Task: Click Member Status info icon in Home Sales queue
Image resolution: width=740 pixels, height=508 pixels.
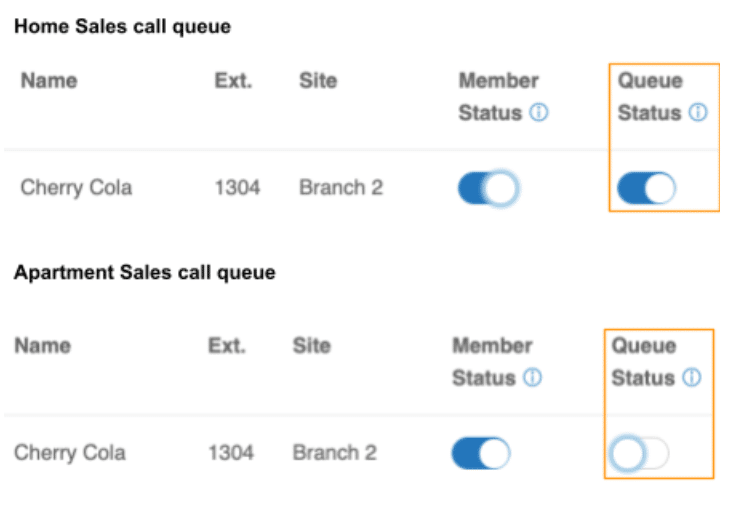Action: 539,113
